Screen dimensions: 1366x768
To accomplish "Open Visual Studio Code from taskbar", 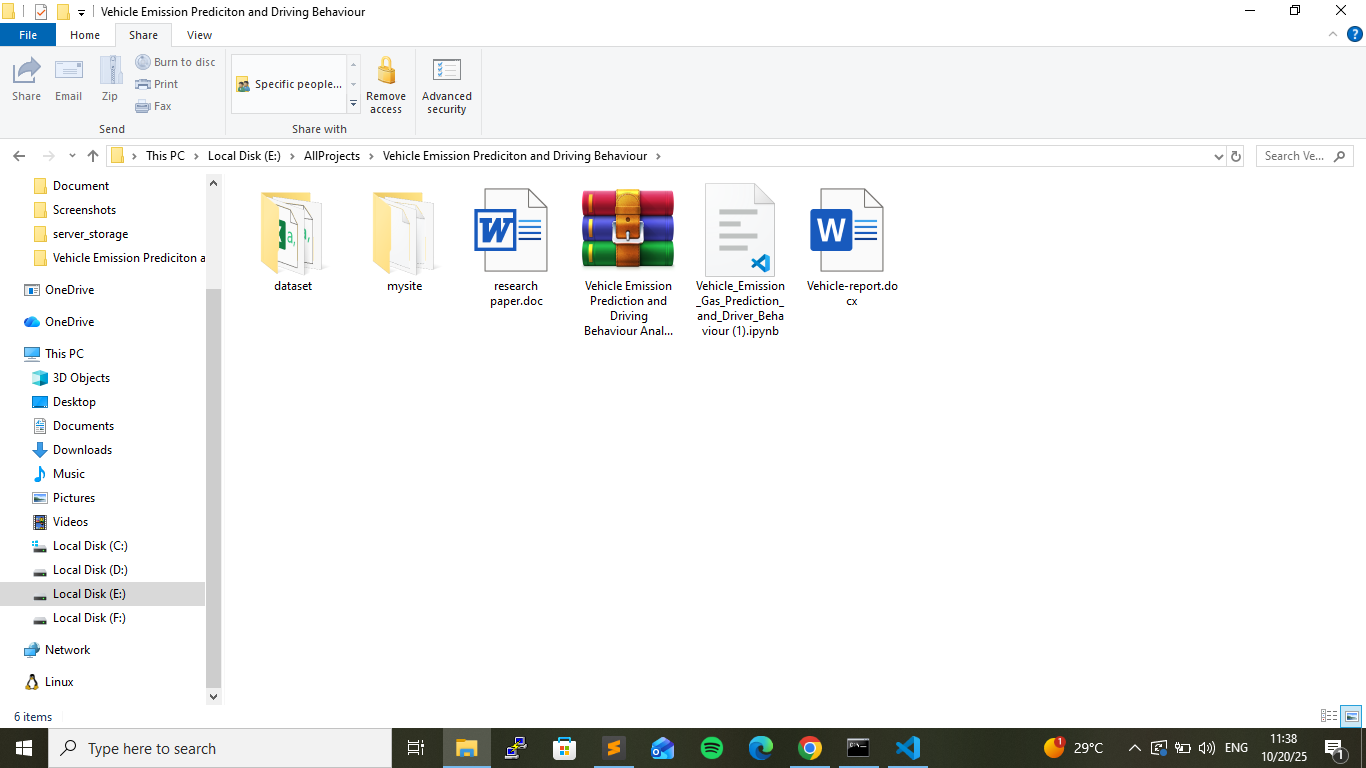I will 908,748.
